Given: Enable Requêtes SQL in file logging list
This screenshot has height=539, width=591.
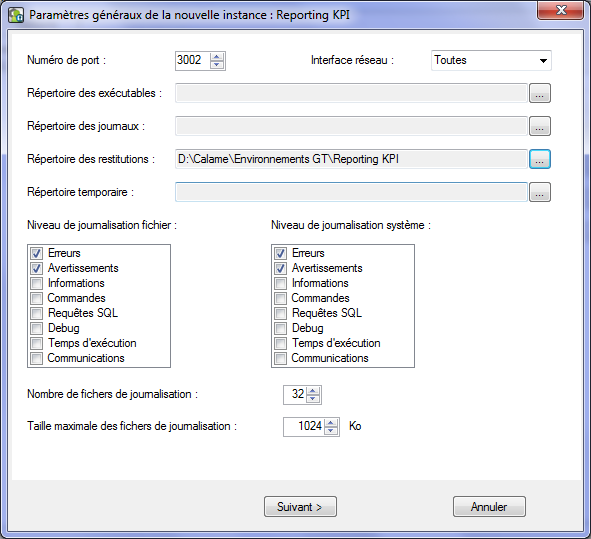Looking at the screenshot, I should (x=37, y=313).
